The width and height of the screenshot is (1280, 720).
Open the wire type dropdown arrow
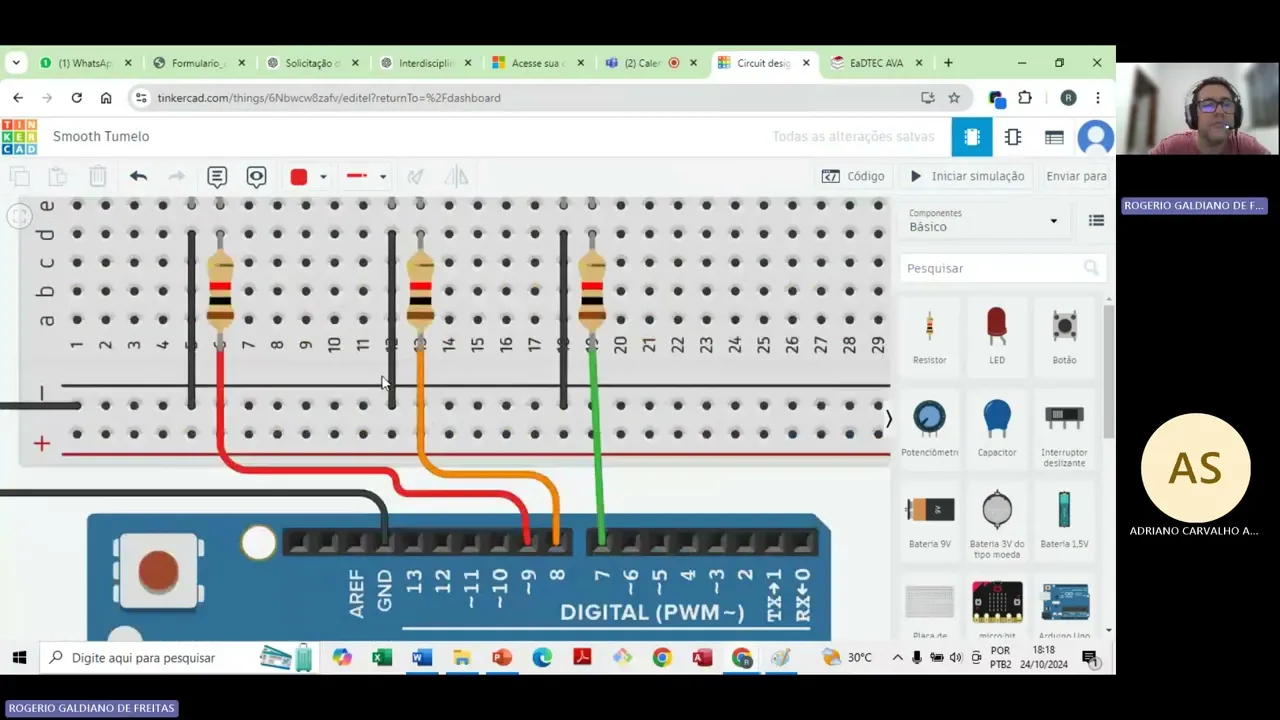pyautogui.click(x=382, y=177)
